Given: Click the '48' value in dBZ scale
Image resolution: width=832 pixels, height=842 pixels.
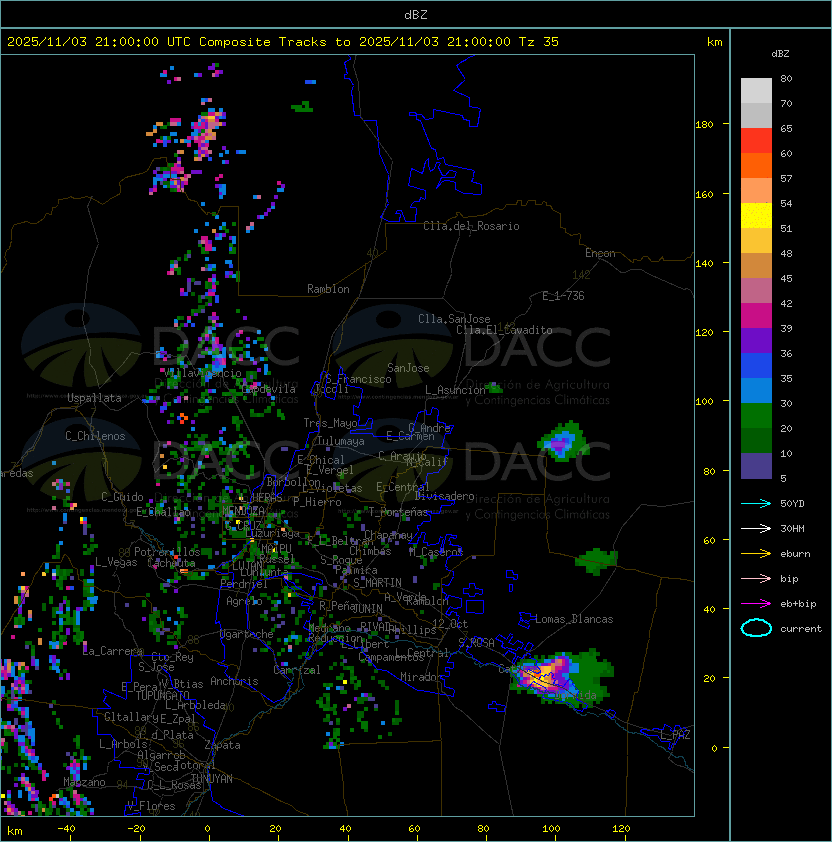Looking at the screenshot, I should coord(786,253).
